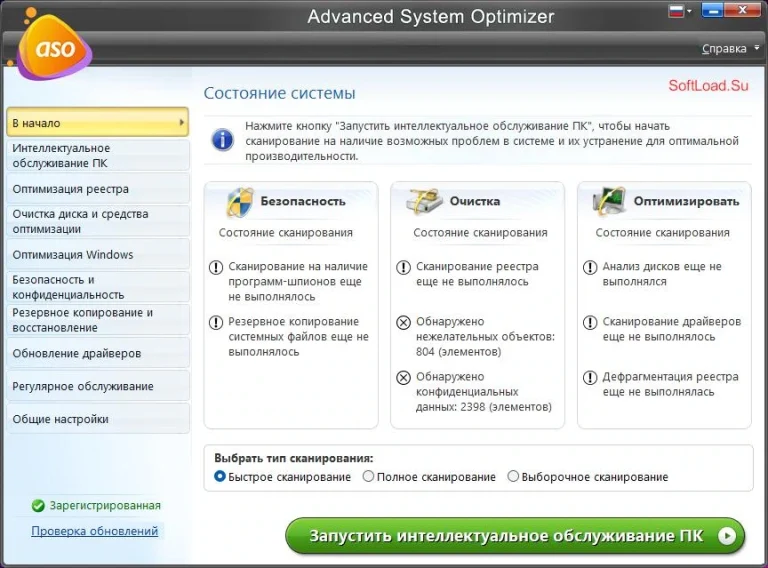Click warning icon beside Сканирование реестра status
Viewport: 768px width, 568px height.
pyautogui.click(x=403, y=267)
